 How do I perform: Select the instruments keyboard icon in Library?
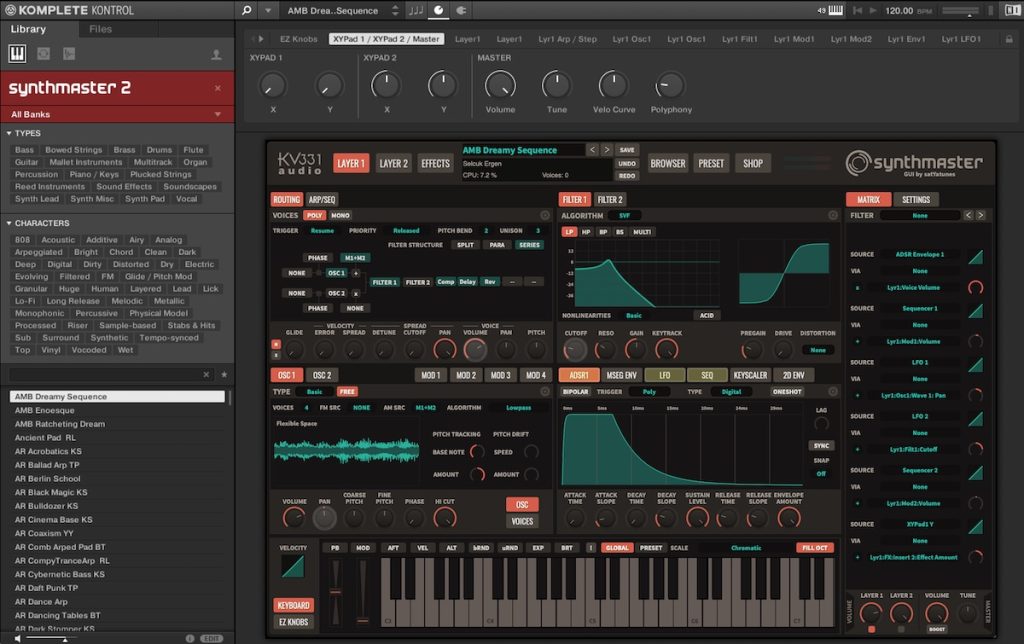(17, 54)
